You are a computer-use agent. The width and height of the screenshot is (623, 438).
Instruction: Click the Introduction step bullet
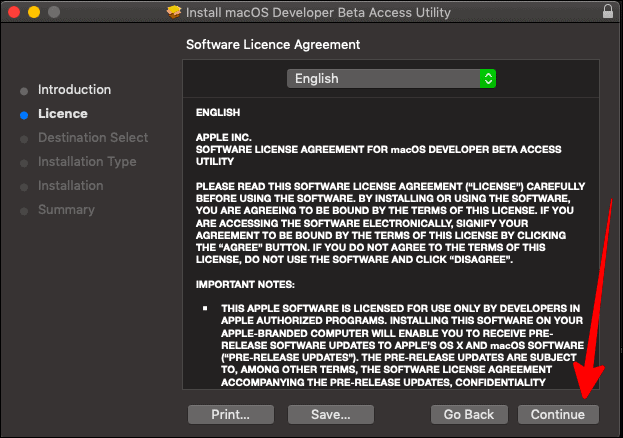(x=24, y=91)
